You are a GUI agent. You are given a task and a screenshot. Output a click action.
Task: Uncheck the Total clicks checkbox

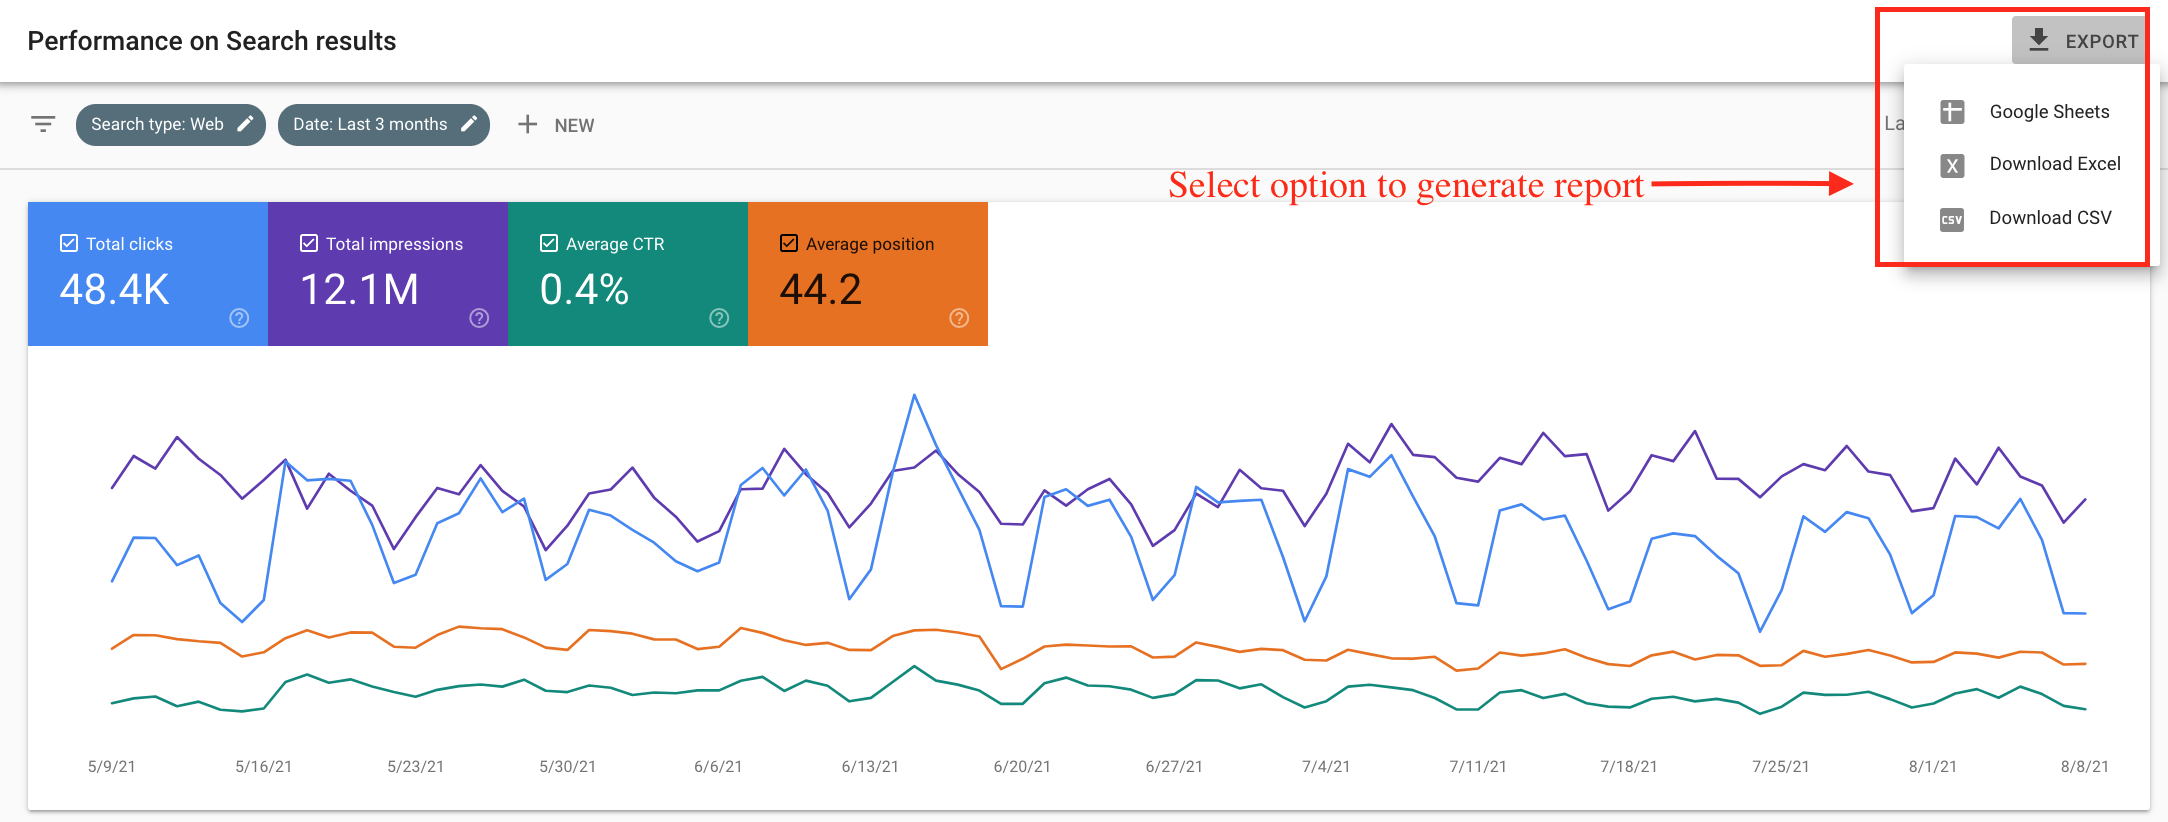pyautogui.click(x=68, y=242)
